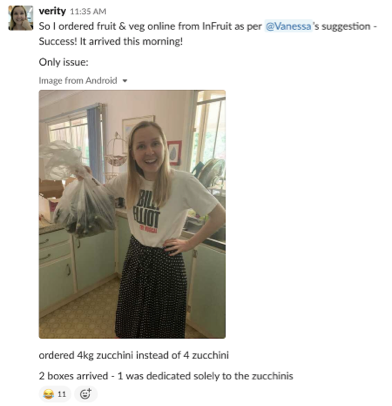
Task: Click 'Success! It arrived this morning!' text
Action: (111, 41)
